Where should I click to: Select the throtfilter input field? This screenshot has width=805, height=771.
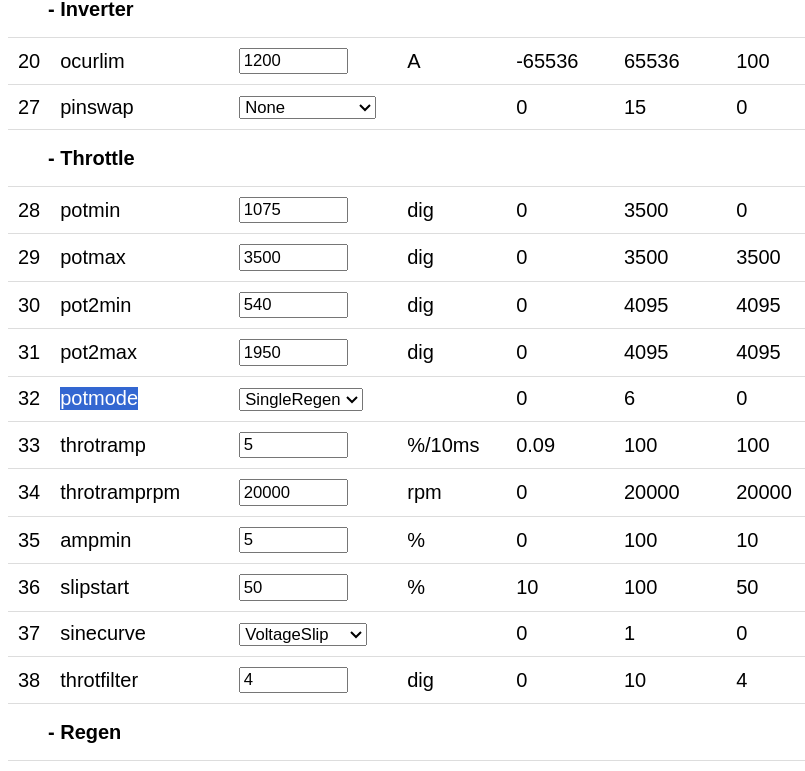pos(293,680)
